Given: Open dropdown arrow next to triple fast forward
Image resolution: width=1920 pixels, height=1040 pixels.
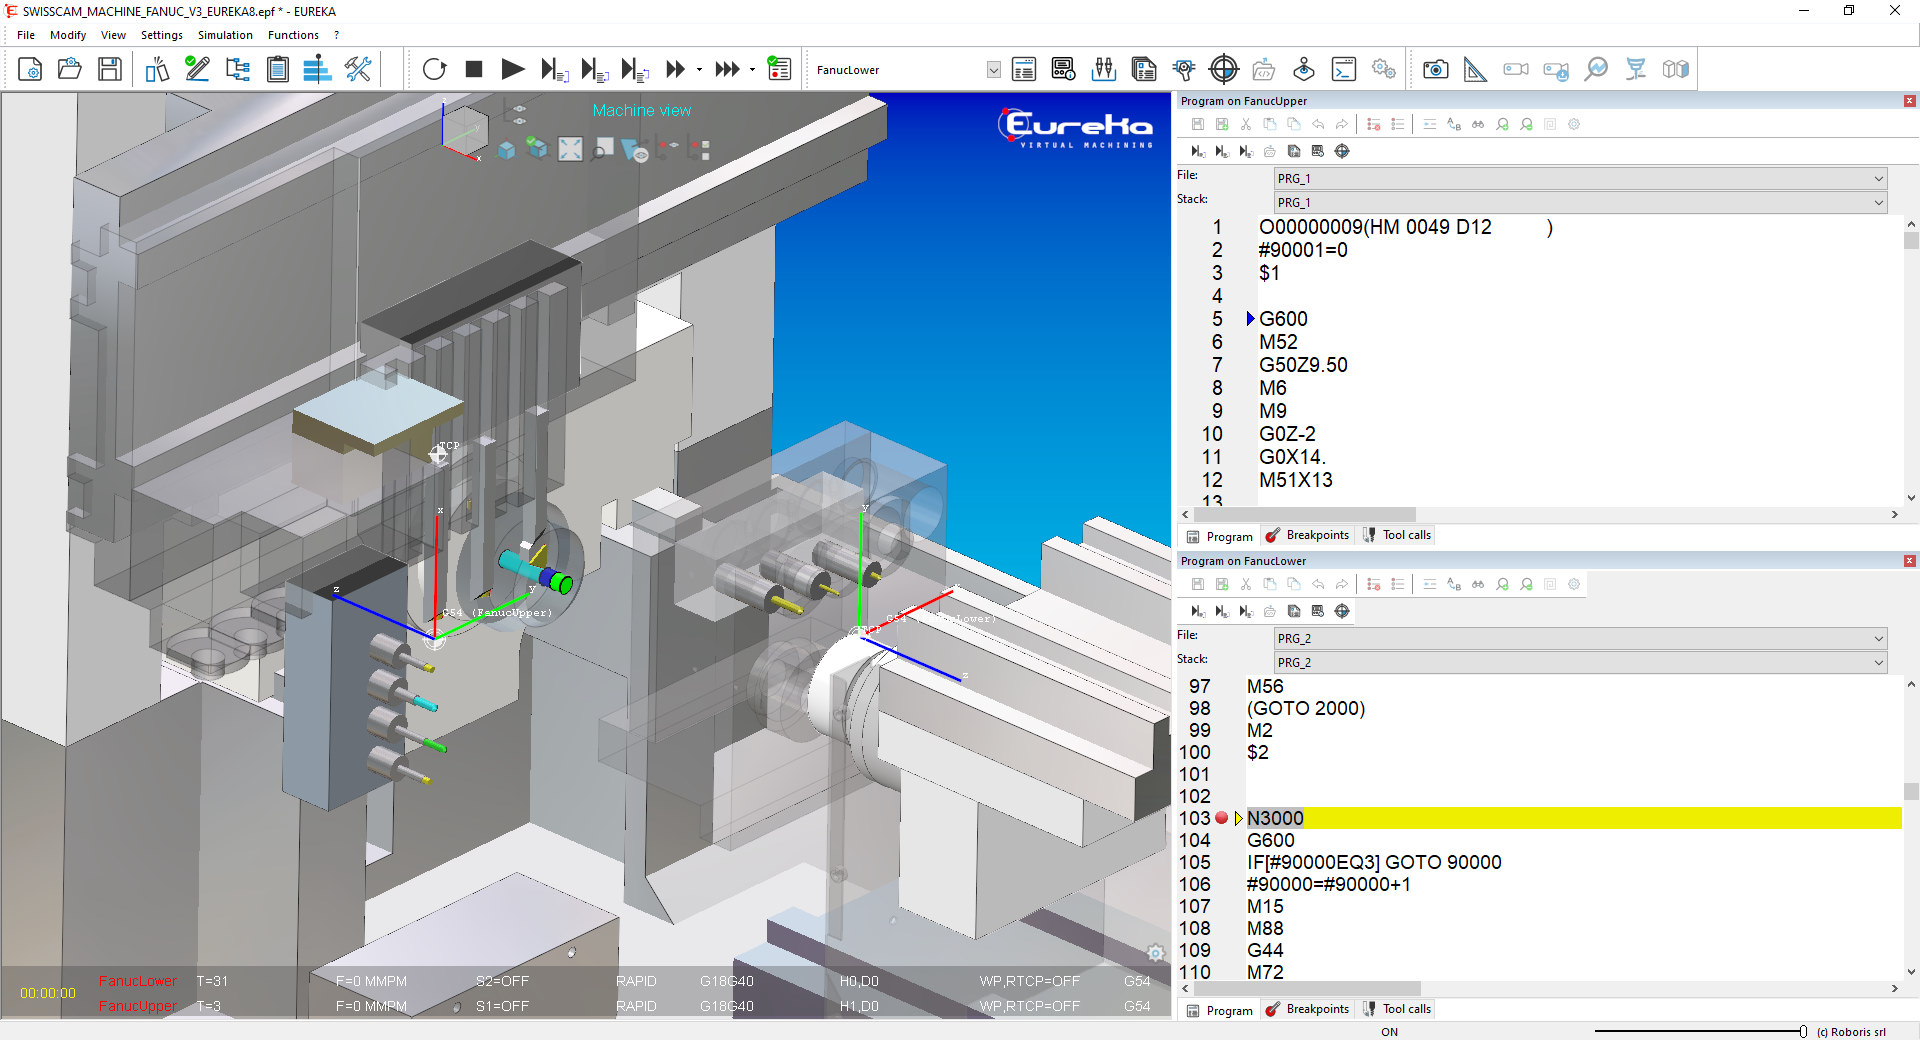Looking at the screenshot, I should click(x=752, y=70).
